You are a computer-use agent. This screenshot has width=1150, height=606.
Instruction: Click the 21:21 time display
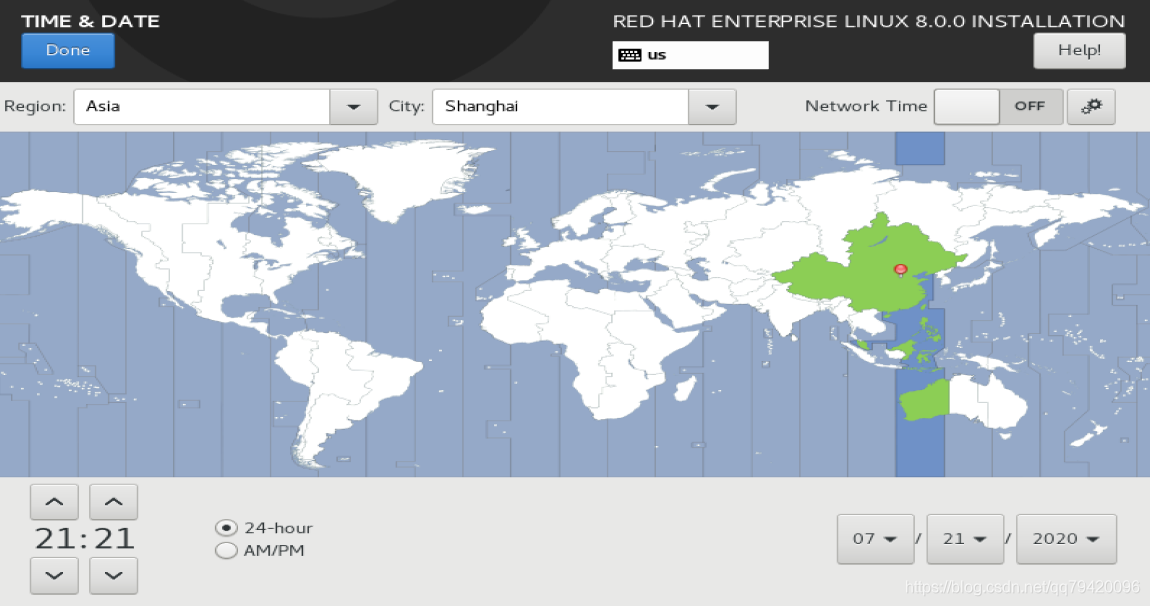click(x=84, y=539)
